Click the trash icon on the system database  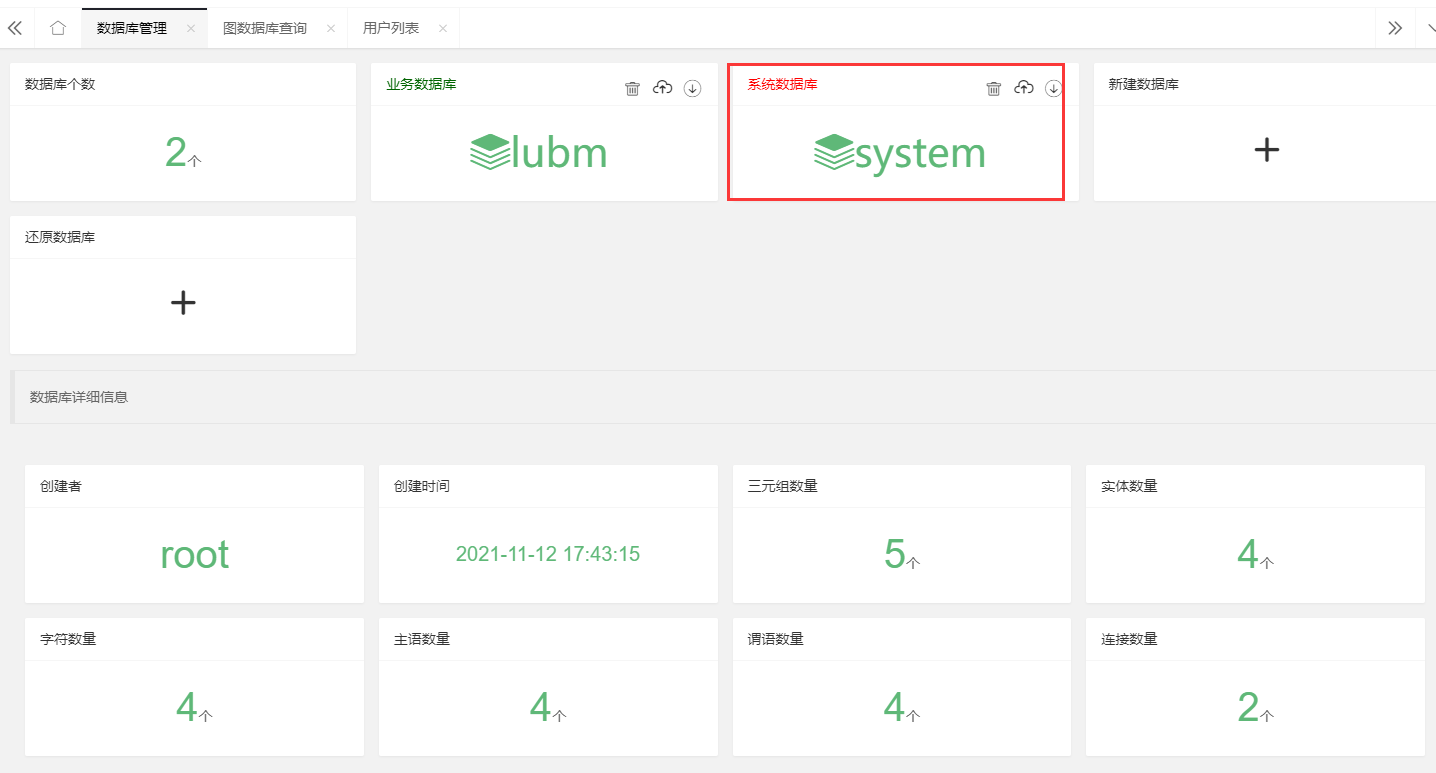pyautogui.click(x=993, y=88)
